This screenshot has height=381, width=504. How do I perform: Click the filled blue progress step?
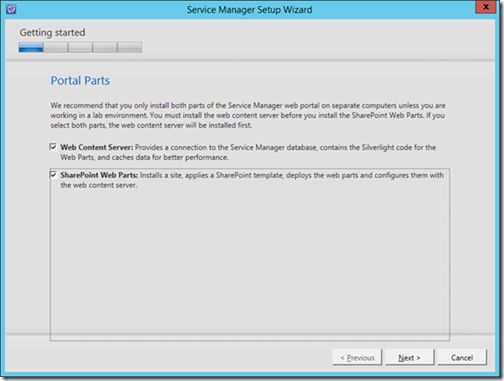click(x=31, y=47)
